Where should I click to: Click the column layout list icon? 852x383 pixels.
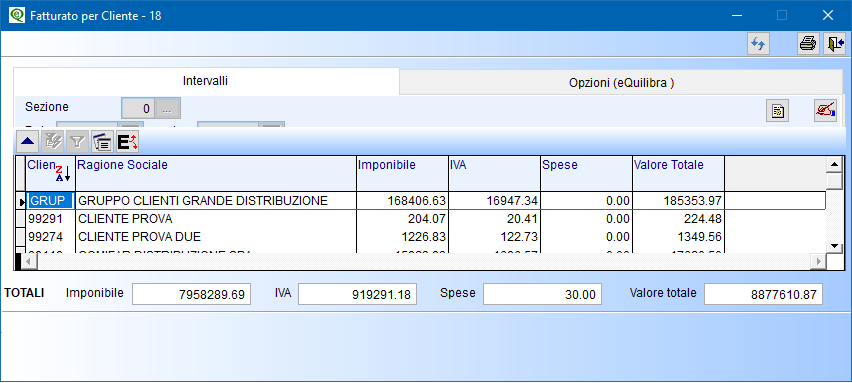[102, 142]
